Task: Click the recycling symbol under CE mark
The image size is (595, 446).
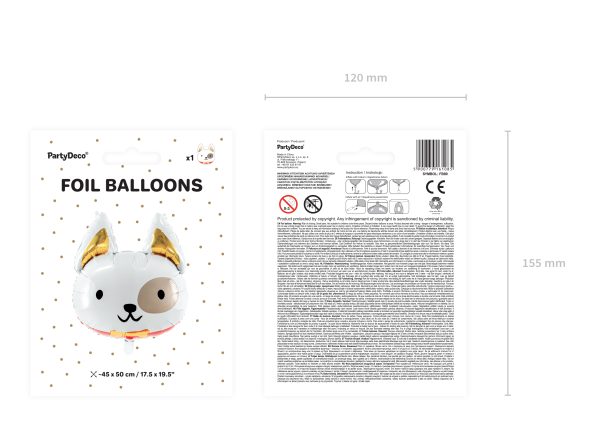Action: tap(436, 204)
